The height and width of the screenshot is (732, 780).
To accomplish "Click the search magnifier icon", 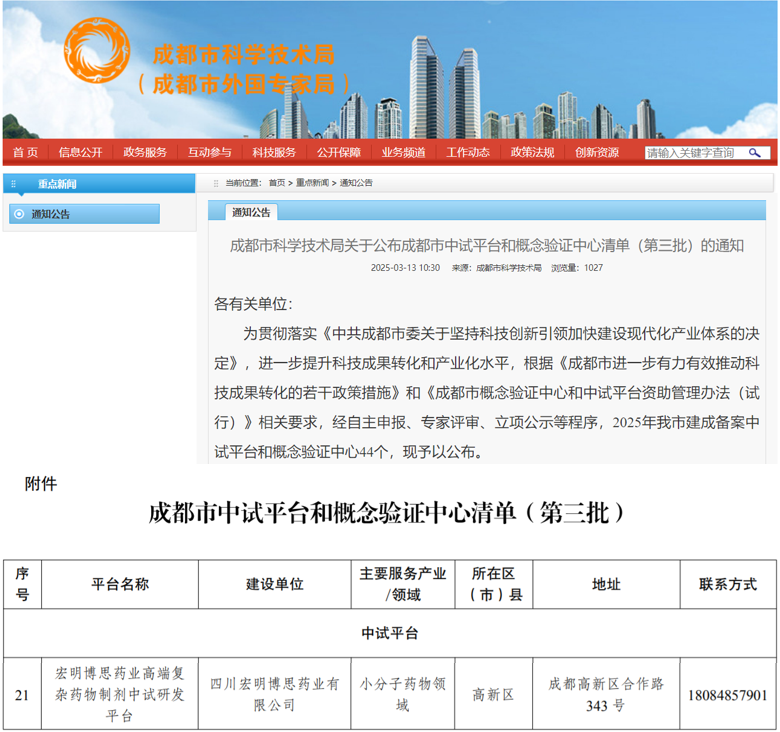I will click(x=756, y=153).
